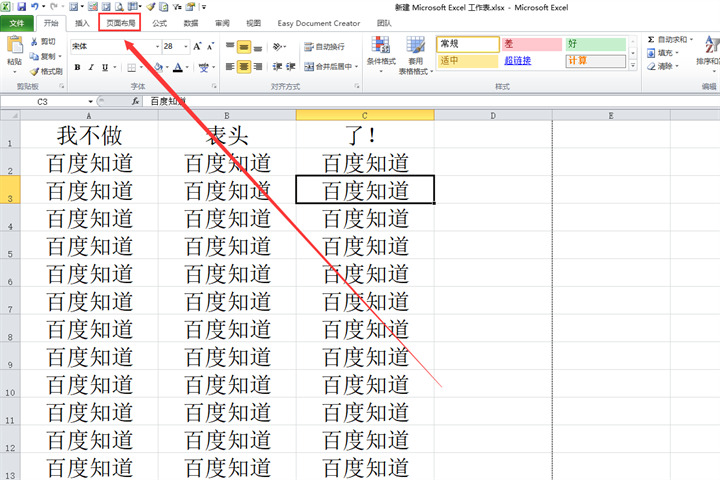Image resolution: width=720 pixels, height=480 pixels.
Task: Expand the Name Box dropdown arrow
Action: (x=90, y=102)
